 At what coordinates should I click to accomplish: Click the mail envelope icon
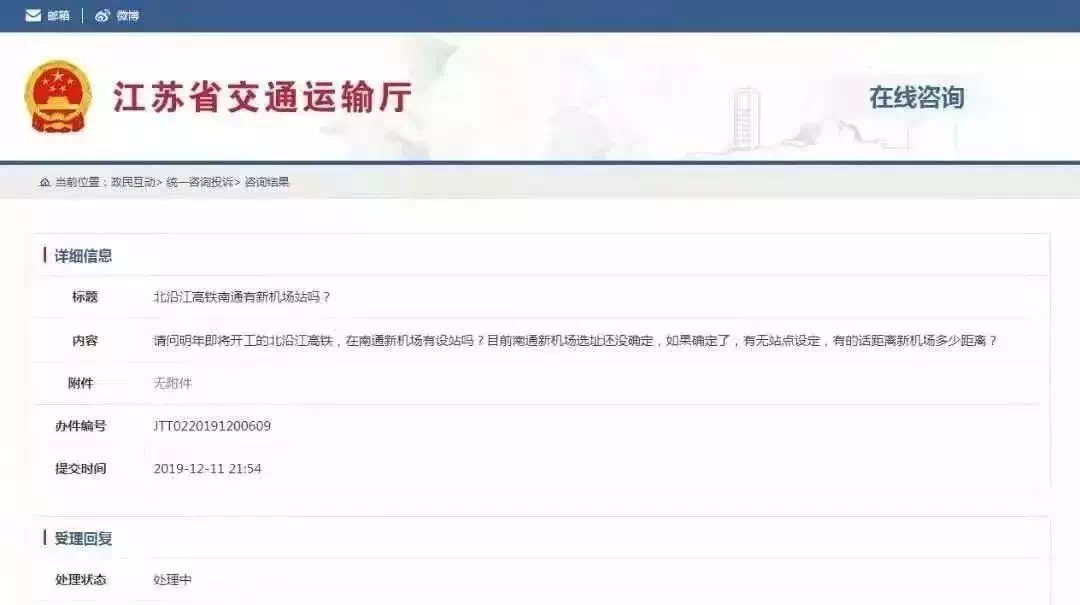33,15
